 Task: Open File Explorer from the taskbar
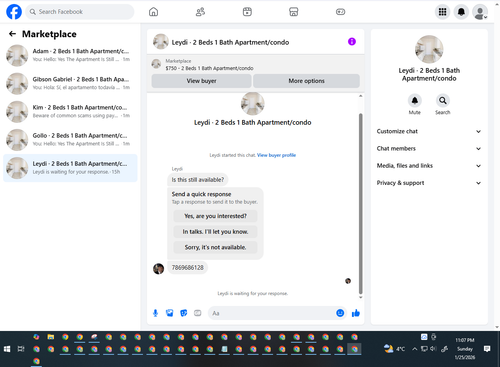pyautogui.click(x=51, y=337)
